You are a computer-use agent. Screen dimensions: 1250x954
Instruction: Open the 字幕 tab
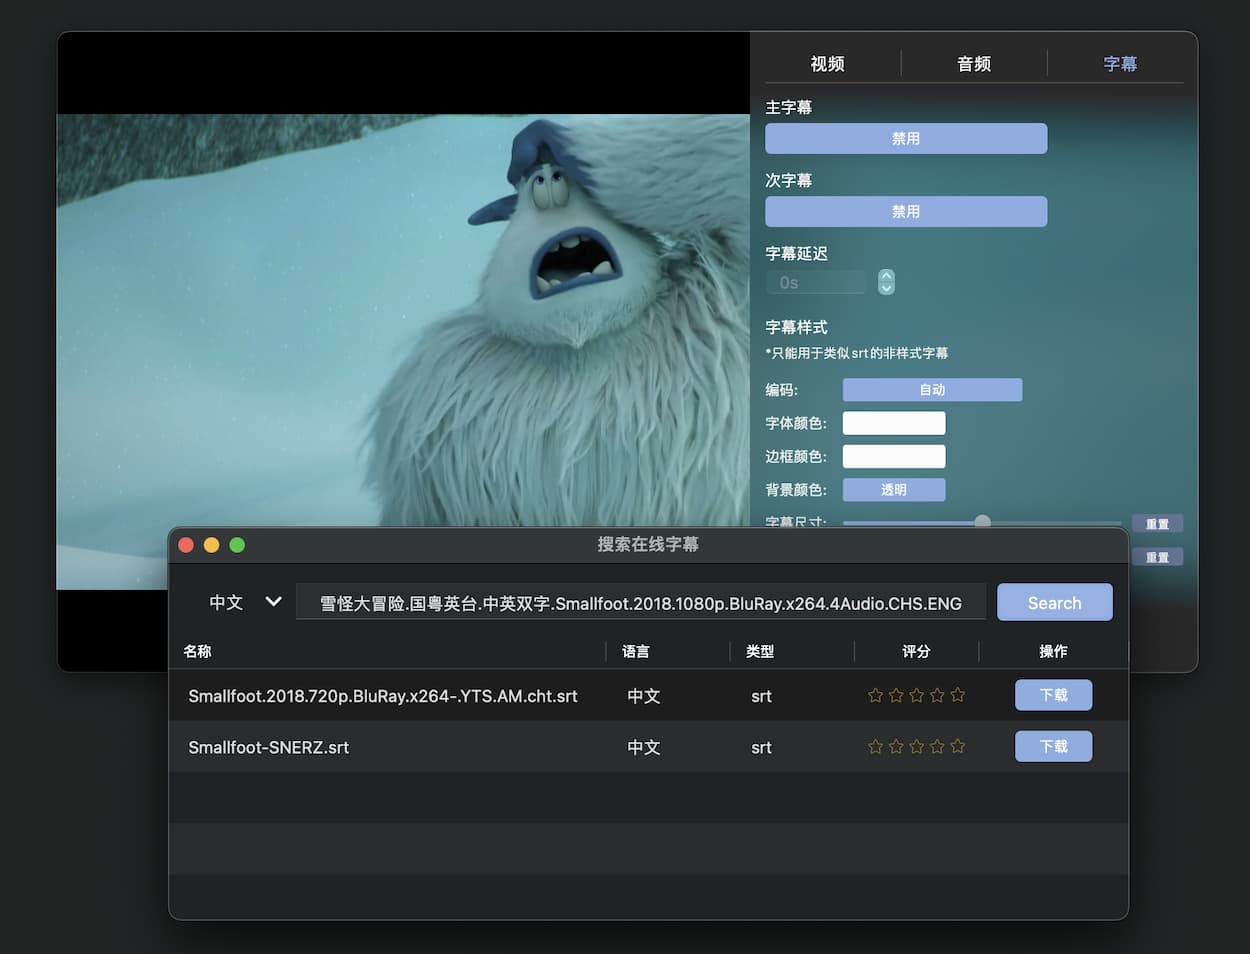(1120, 64)
